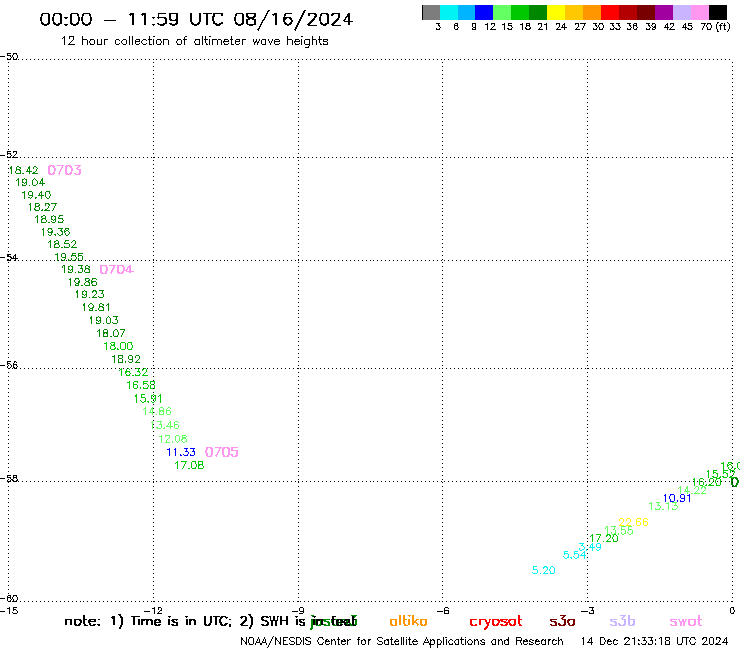Click the pink swot satellite label
This screenshot has height=650, width=740.
coord(686,621)
